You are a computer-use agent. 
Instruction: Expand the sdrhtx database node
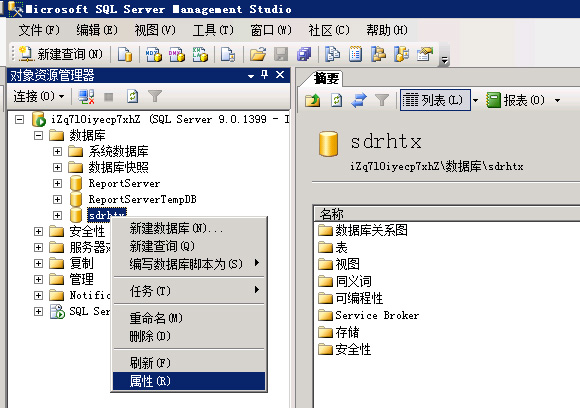tap(57, 215)
